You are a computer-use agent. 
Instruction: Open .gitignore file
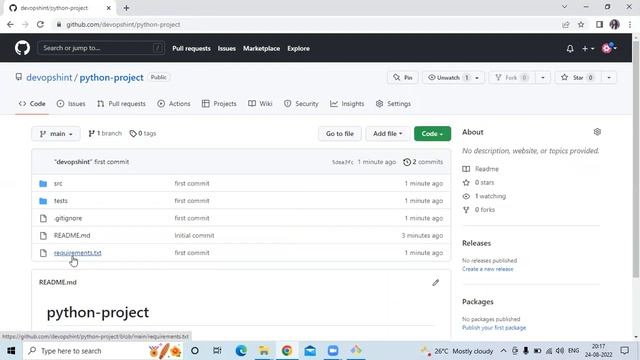click(68, 218)
